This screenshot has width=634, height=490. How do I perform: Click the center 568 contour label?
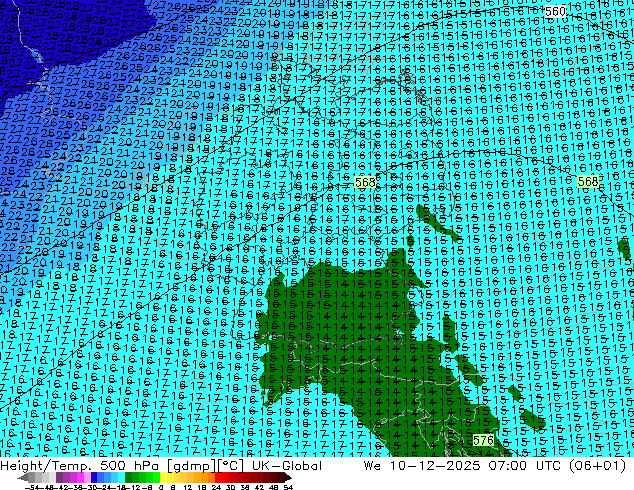[x=365, y=182]
